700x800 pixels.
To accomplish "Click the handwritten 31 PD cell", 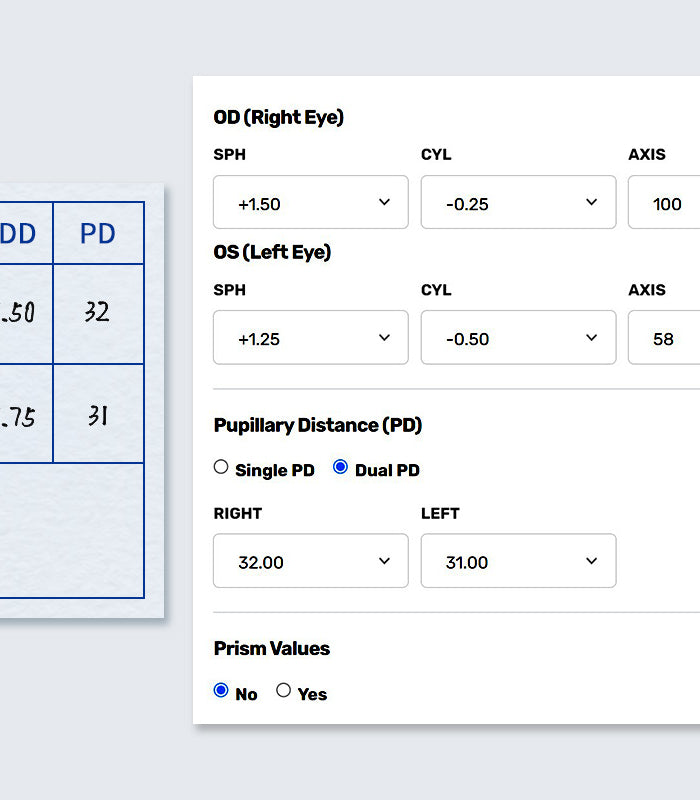I will [x=97, y=414].
